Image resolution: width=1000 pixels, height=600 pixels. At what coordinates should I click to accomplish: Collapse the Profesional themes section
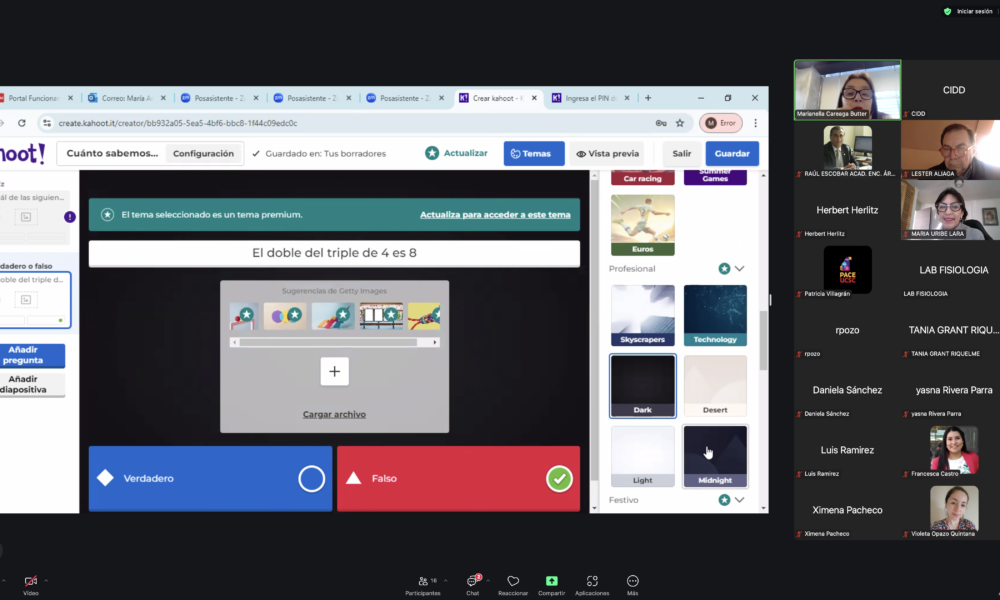click(x=739, y=268)
